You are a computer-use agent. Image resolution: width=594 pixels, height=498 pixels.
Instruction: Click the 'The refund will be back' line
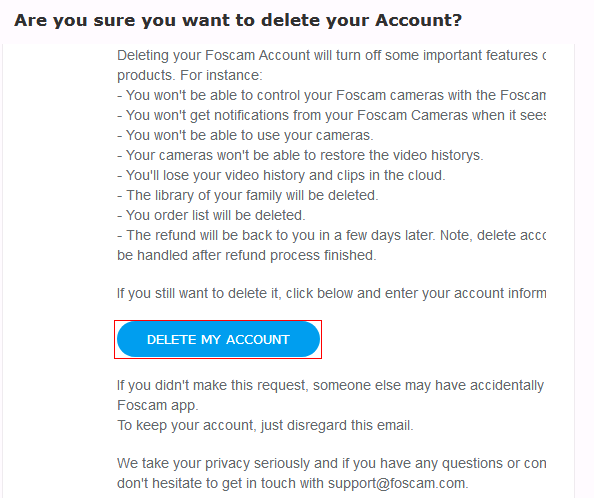(331, 235)
